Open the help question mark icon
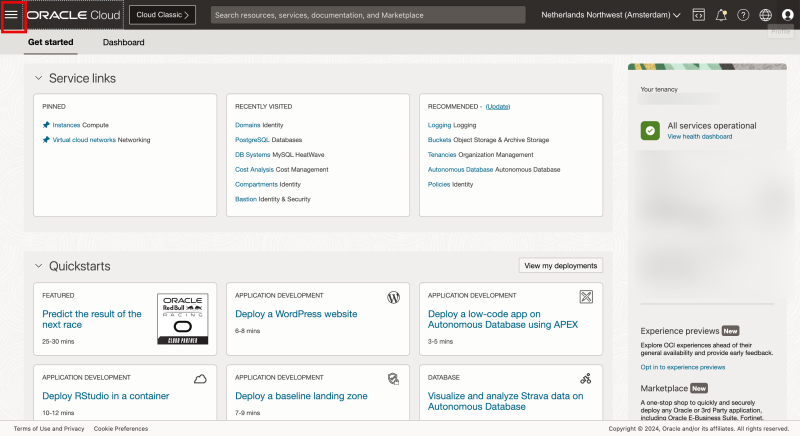This screenshot has width=800, height=436. pyautogui.click(x=743, y=15)
